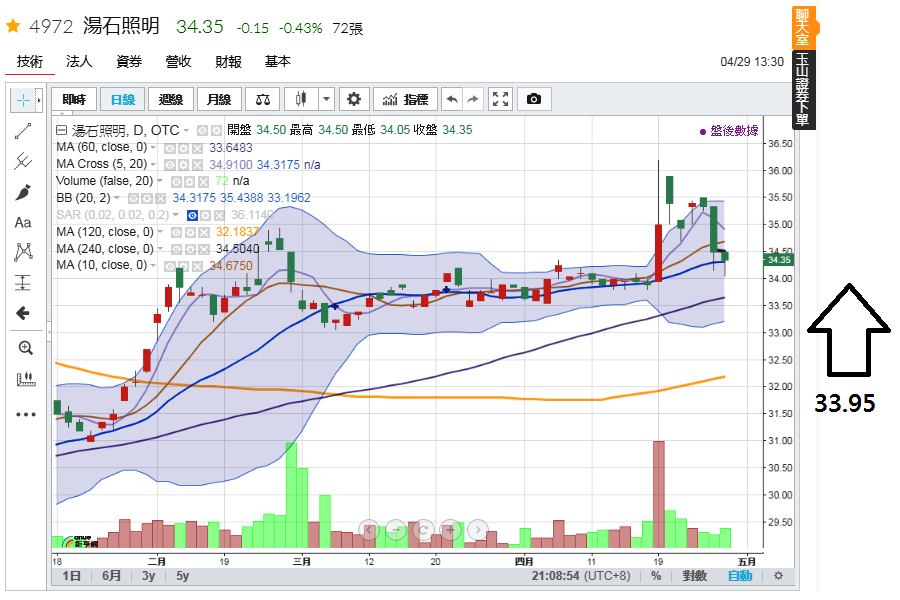The width and height of the screenshot is (900, 600).
Task: Enter fullscreen chart mode
Action: coord(501,99)
